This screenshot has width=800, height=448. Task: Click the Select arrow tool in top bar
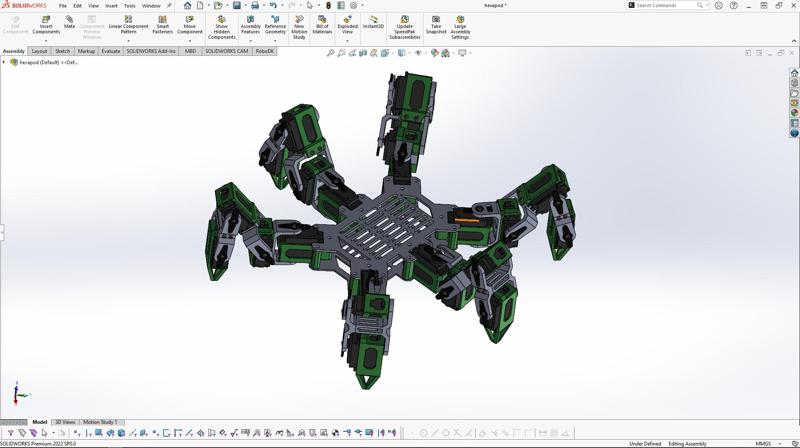click(x=310, y=6)
